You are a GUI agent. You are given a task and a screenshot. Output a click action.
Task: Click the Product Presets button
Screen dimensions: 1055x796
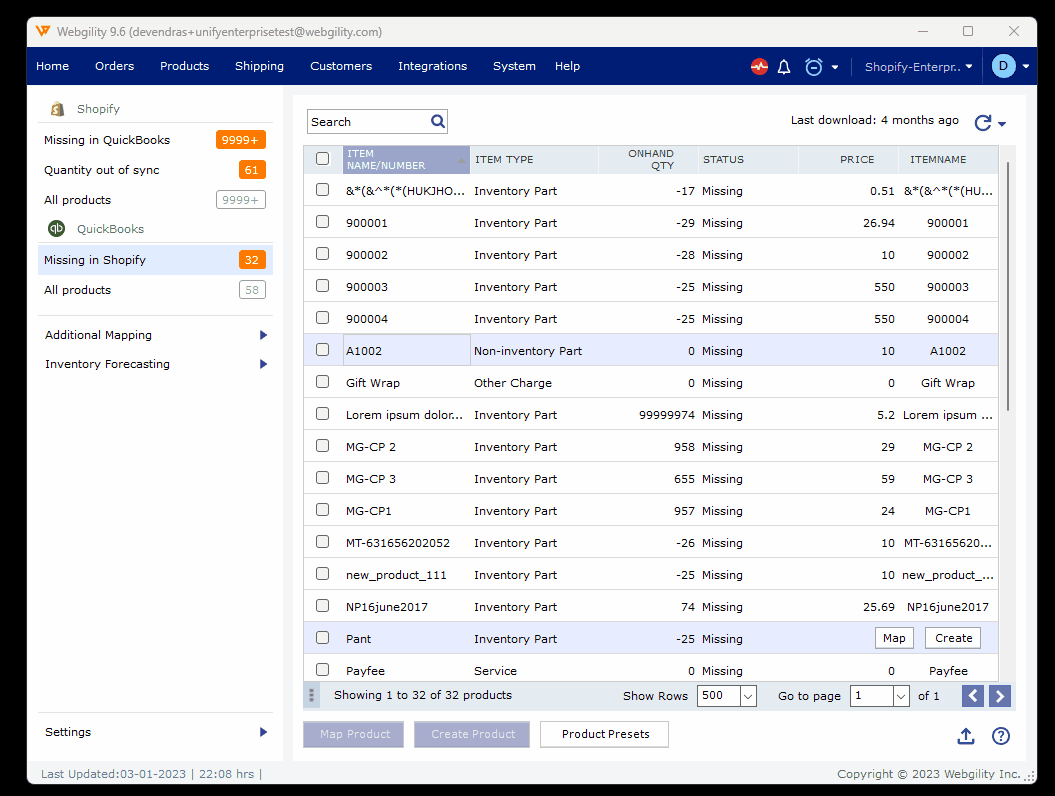click(x=605, y=734)
